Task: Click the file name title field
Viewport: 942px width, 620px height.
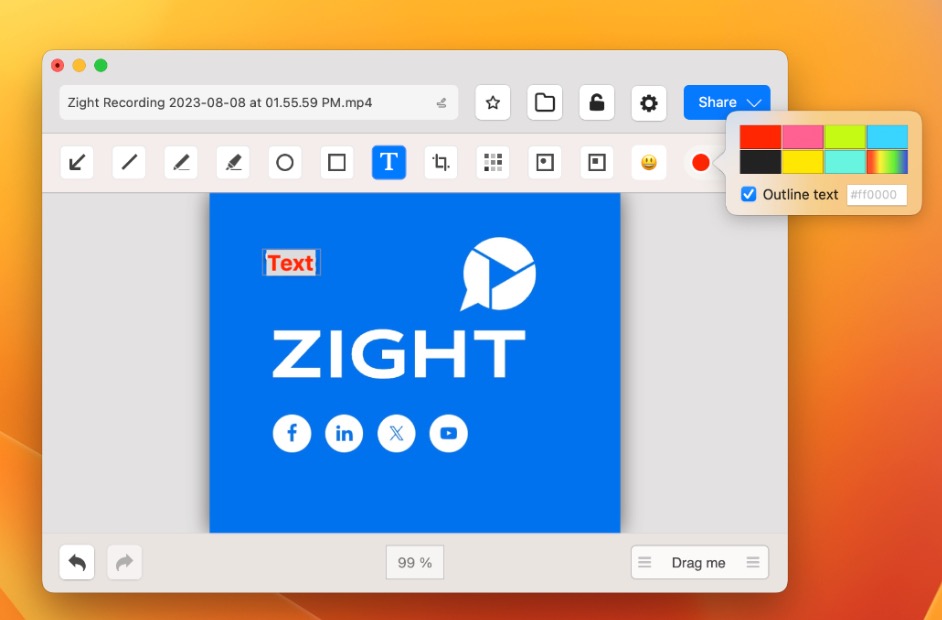Action: coord(258,103)
